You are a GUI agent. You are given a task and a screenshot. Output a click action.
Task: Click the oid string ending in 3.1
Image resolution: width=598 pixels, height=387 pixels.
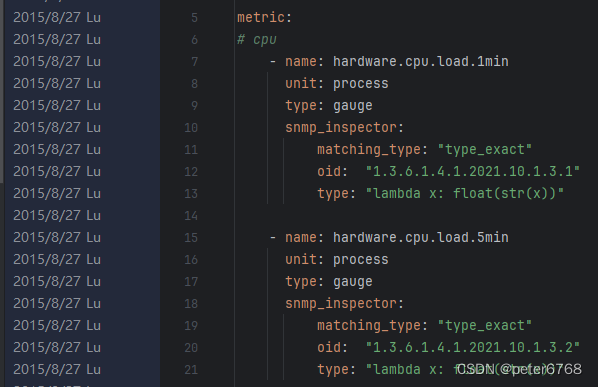click(x=473, y=172)
